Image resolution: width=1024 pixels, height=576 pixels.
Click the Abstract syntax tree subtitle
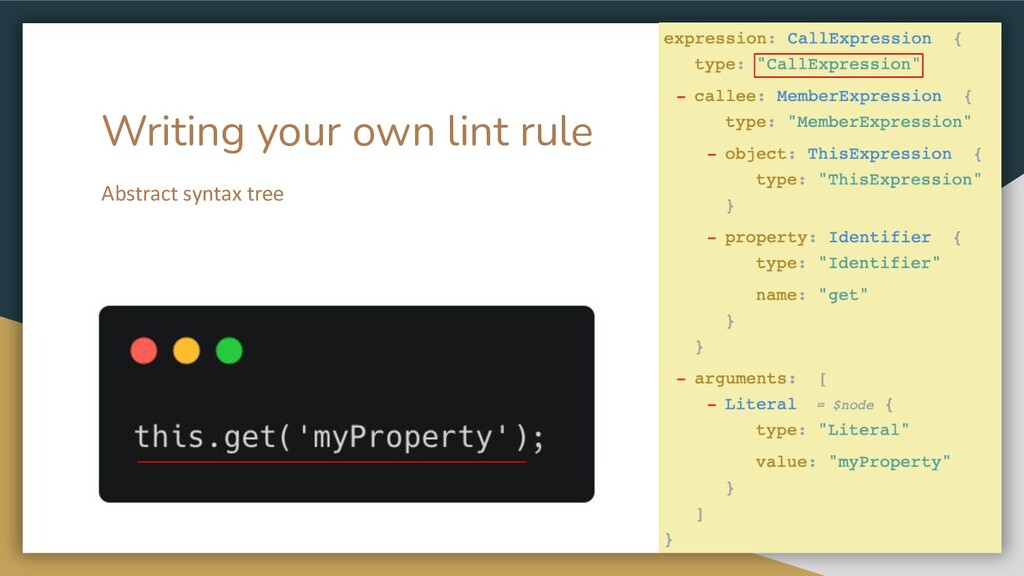[193, 194]
